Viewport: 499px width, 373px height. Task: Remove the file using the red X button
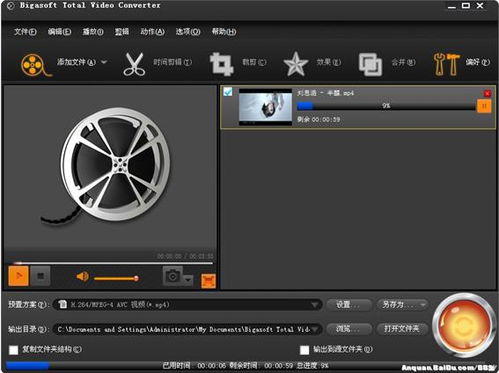pos(487,94)
